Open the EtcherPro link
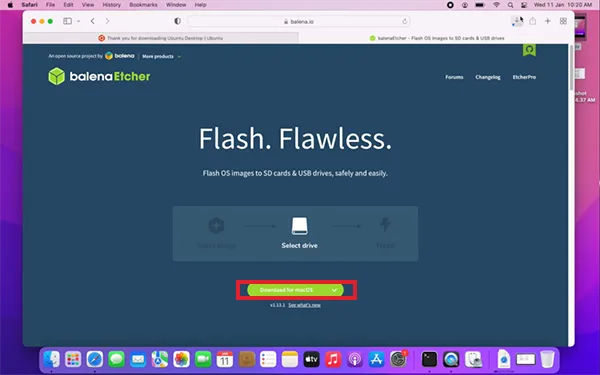Screen dimensions: 600x375 click(x=524, y=77)
